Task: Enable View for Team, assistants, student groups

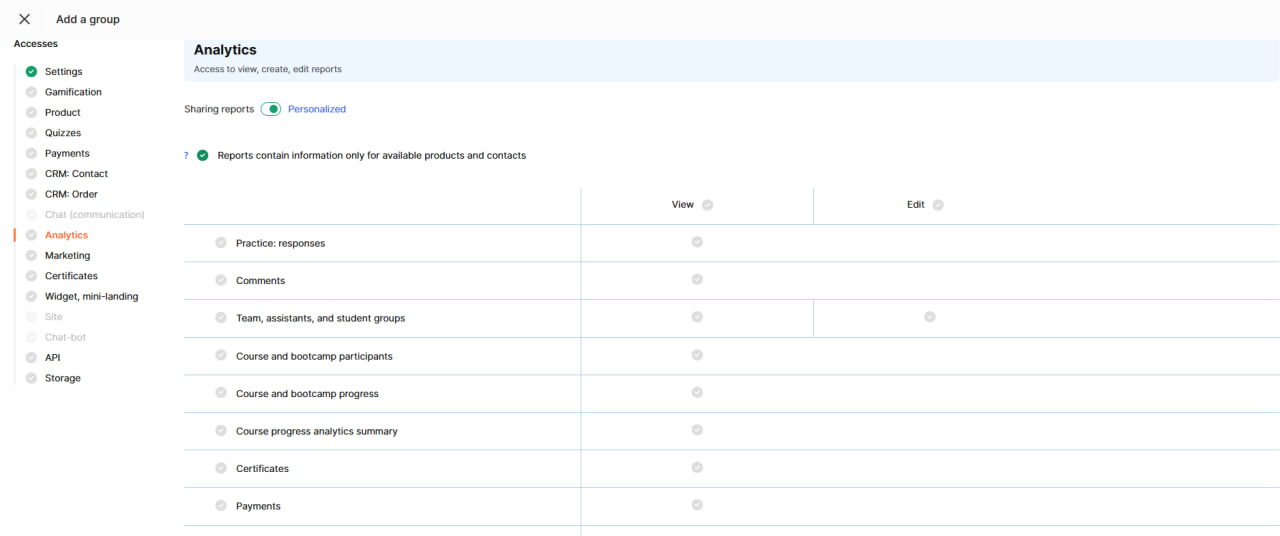Action: 697,317
